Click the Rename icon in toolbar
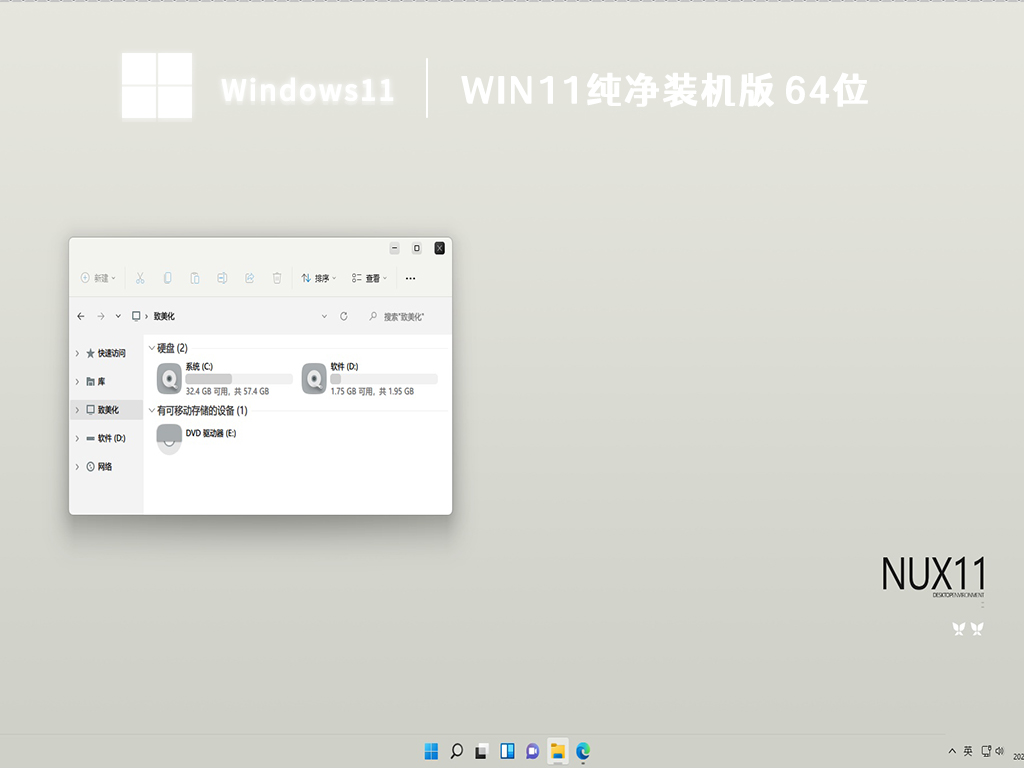1024x768 pixels. pyautogui.click(x=223, y=278)
